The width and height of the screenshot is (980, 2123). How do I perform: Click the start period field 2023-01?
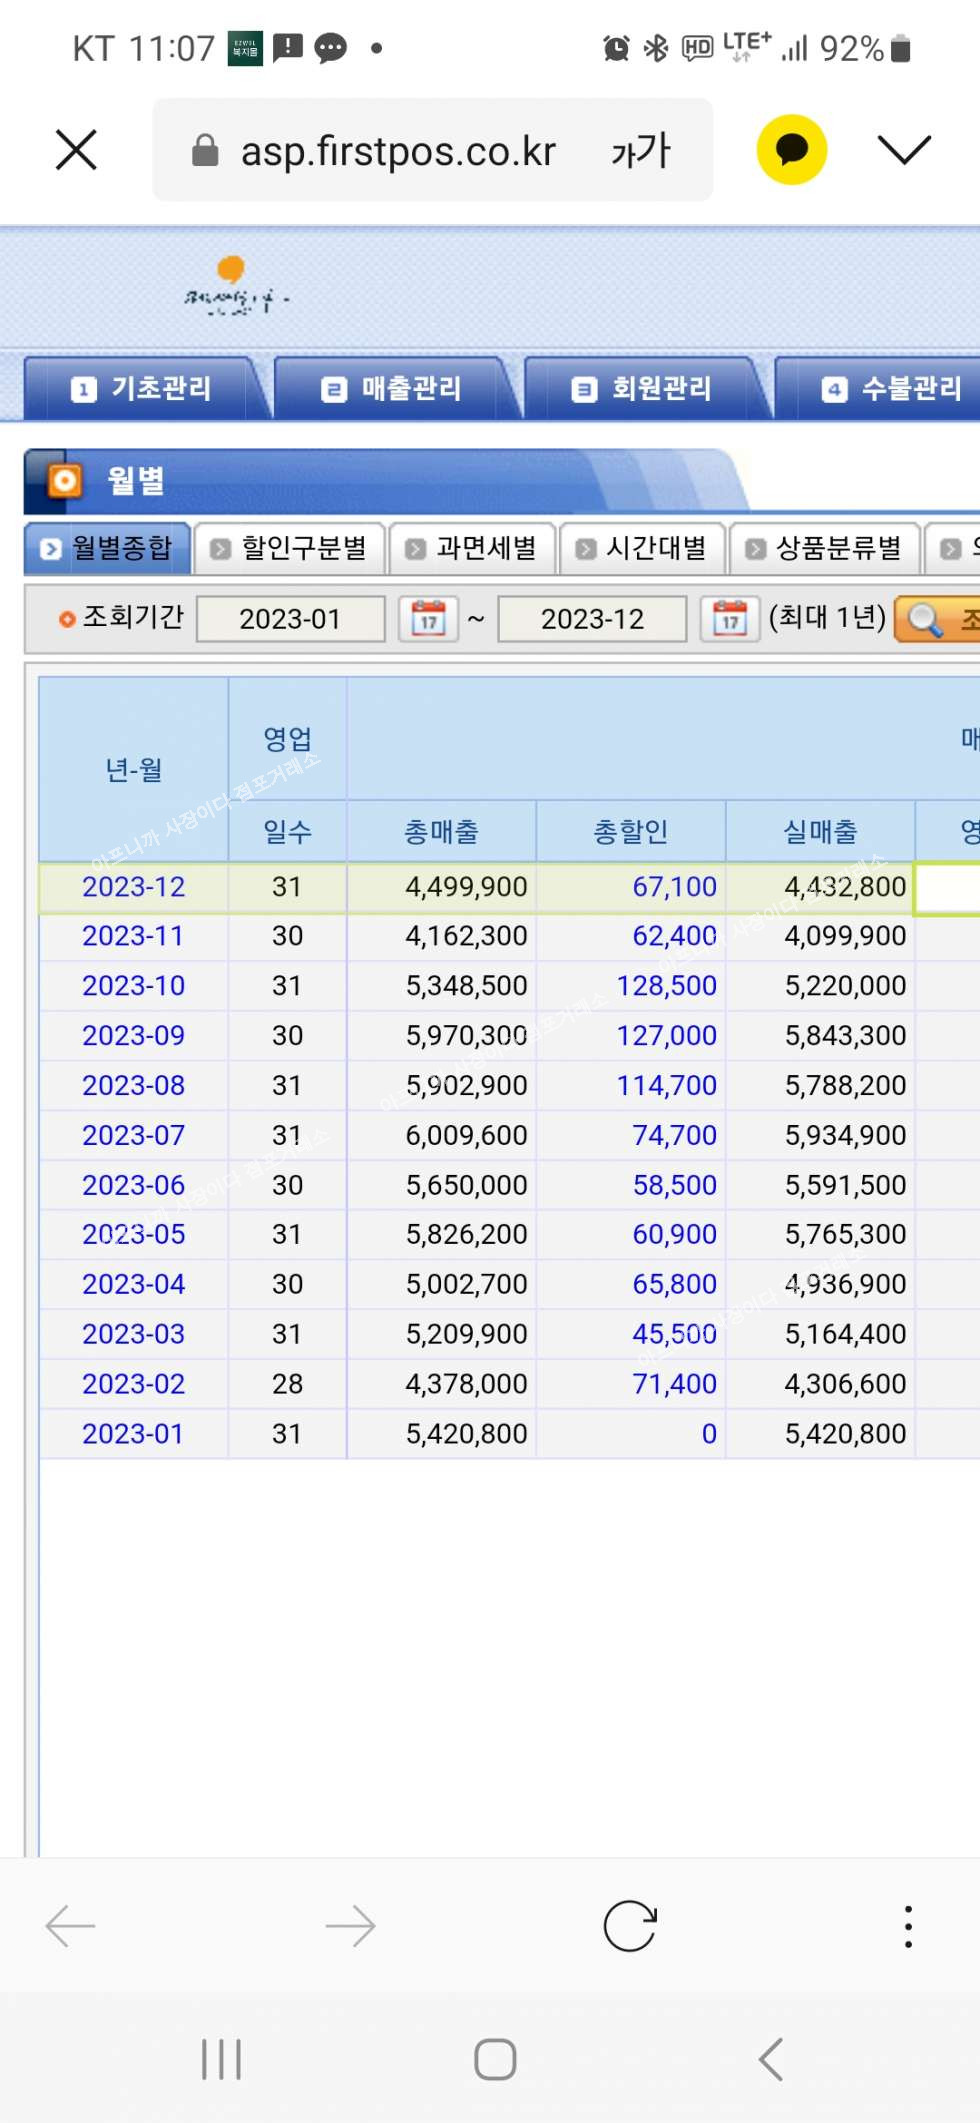click(290, 620)
